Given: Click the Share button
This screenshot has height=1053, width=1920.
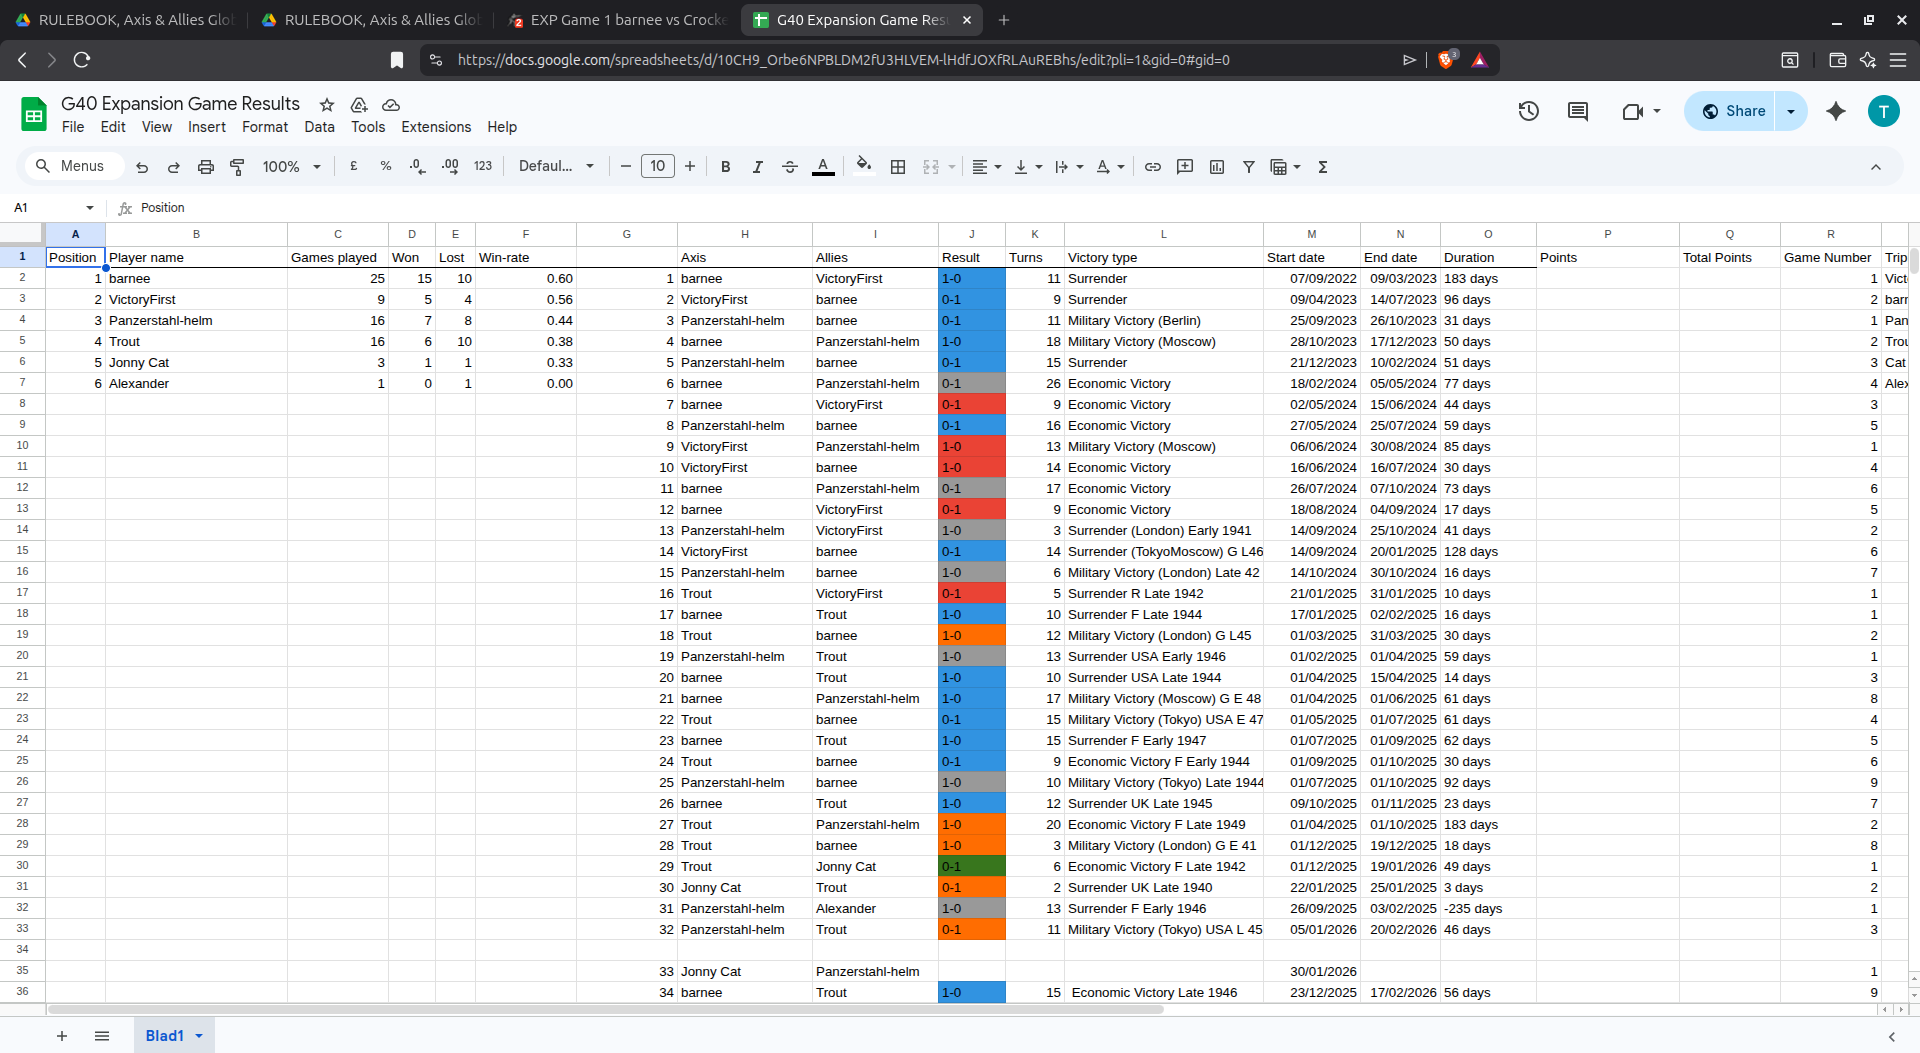Looking at the screenshot, I should [1731, 111].
